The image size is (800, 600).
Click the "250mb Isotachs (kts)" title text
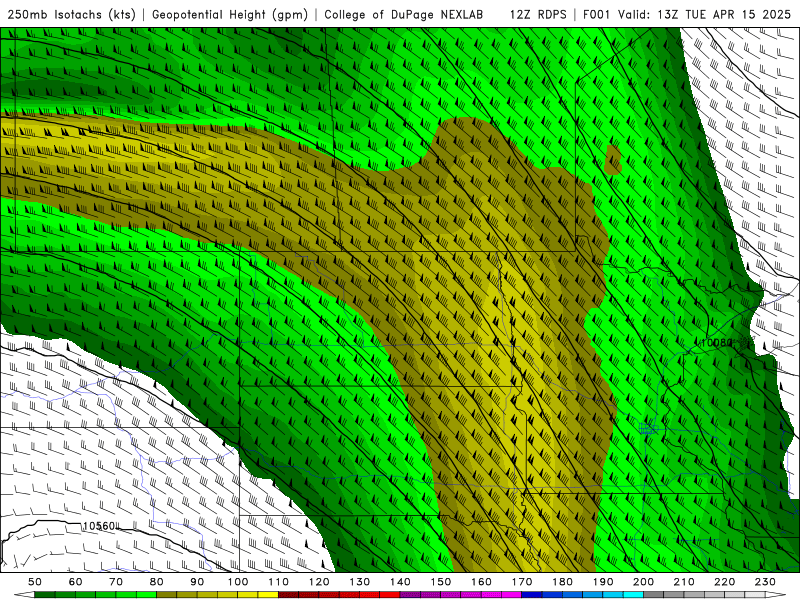click(x=71, y=14)
